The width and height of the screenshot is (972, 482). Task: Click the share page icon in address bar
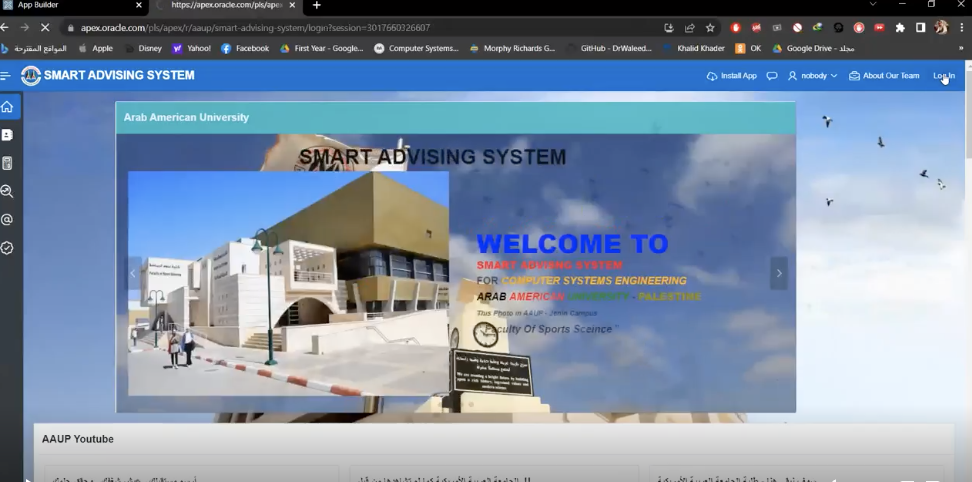[x=689, y=28]
